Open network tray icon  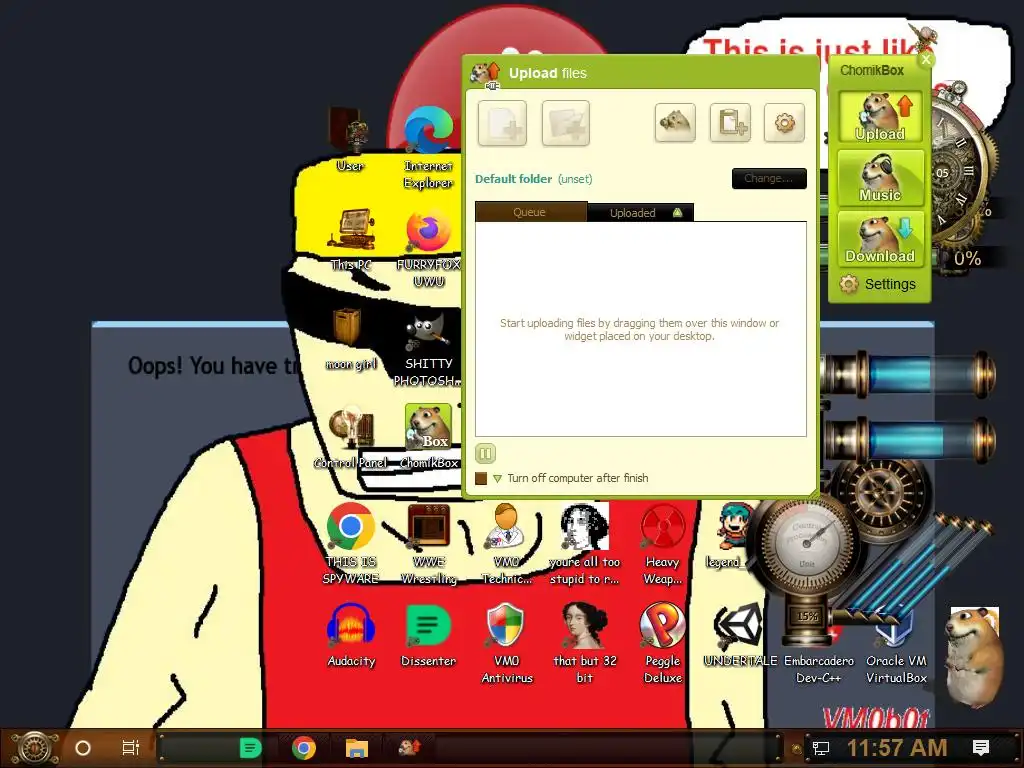pos(821,748)
